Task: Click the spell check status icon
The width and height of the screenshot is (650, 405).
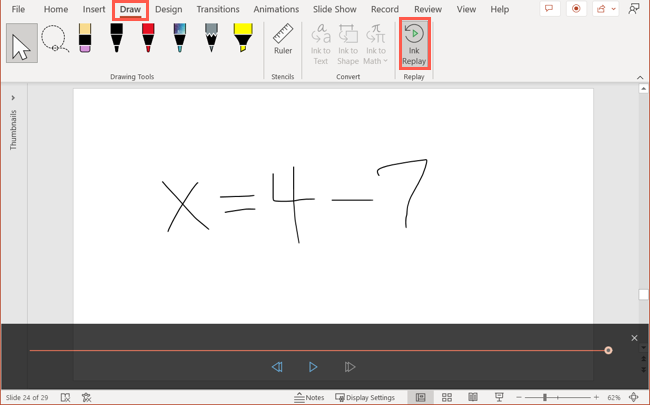Action: coord(65,398)
